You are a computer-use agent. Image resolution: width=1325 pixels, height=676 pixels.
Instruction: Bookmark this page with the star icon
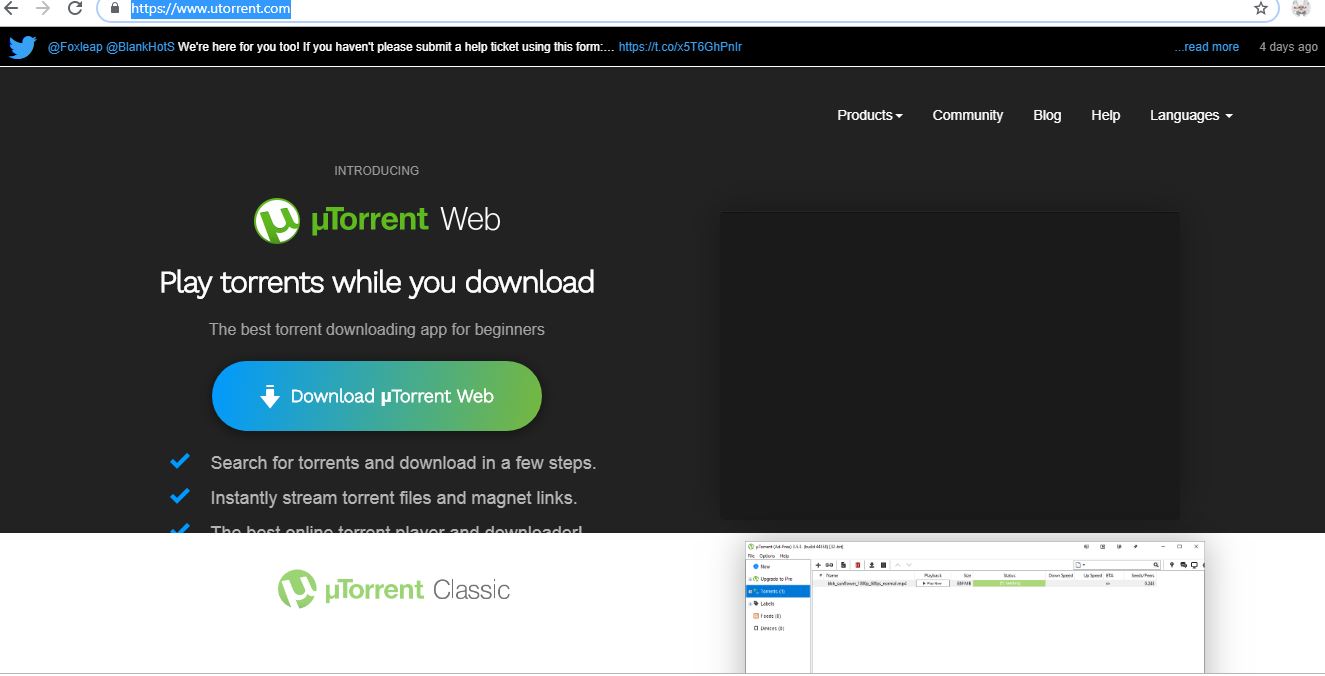click(1261, 8)
